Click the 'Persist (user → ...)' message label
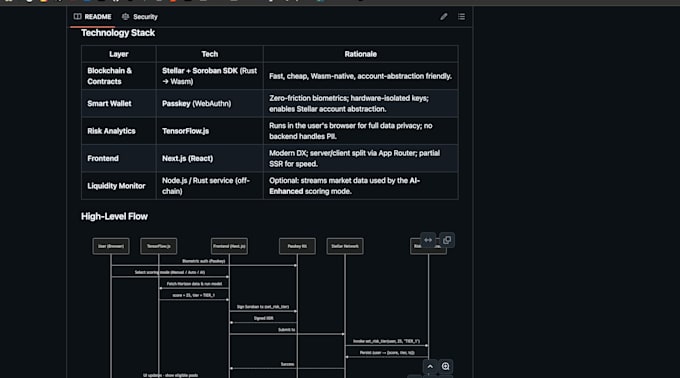680x378 pixels. (387, 352)
